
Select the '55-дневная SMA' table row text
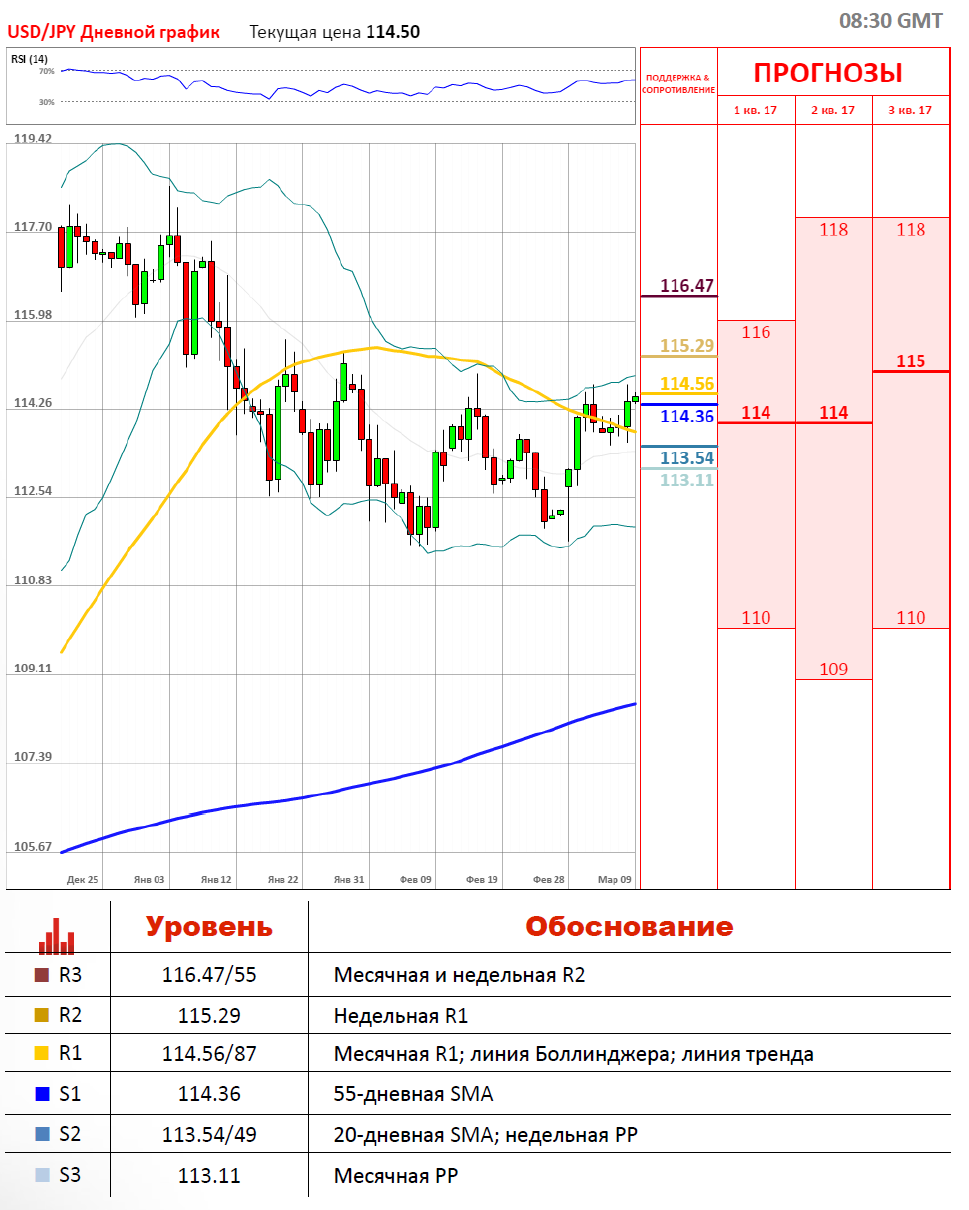click(413, 1095)
